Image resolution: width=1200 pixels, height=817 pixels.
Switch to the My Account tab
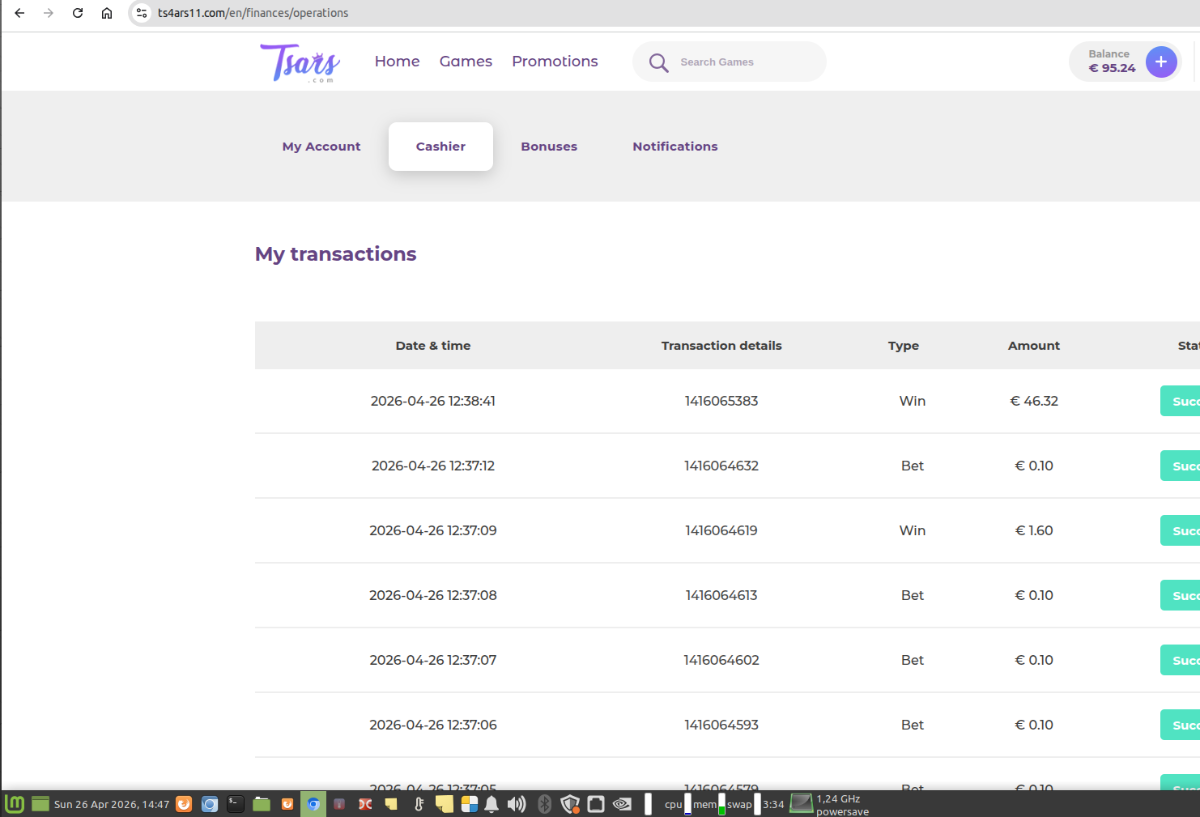[321, 146]
